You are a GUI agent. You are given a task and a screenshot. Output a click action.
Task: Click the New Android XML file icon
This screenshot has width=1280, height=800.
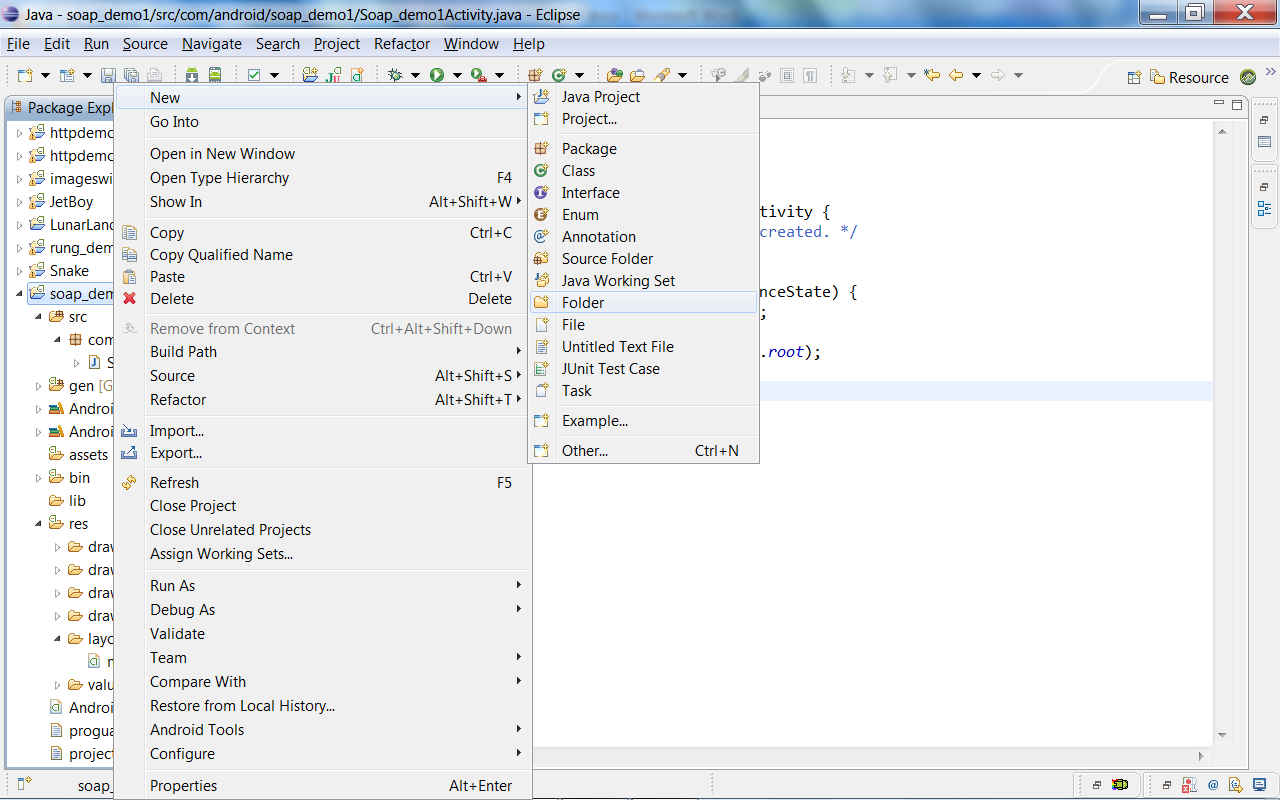pyautogui.click(x=357, y=75)
